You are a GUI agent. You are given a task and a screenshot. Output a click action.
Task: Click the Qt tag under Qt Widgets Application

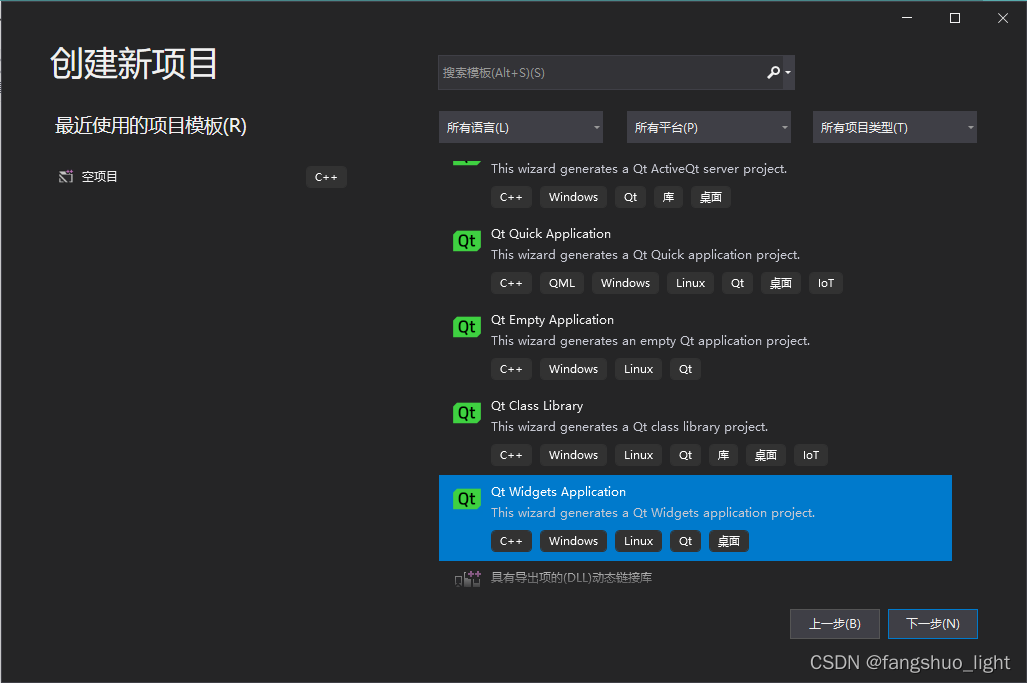pos(686,541)
